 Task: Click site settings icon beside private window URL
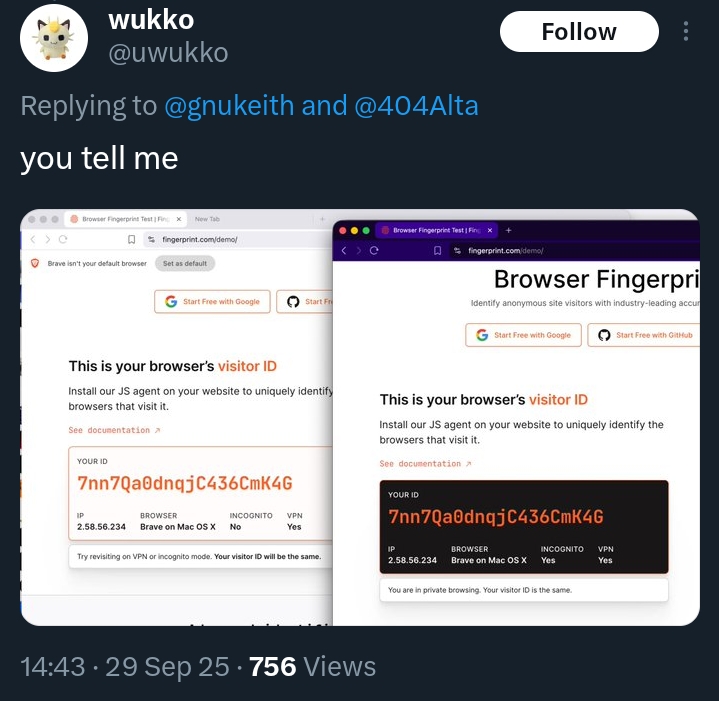pos(457,250)
